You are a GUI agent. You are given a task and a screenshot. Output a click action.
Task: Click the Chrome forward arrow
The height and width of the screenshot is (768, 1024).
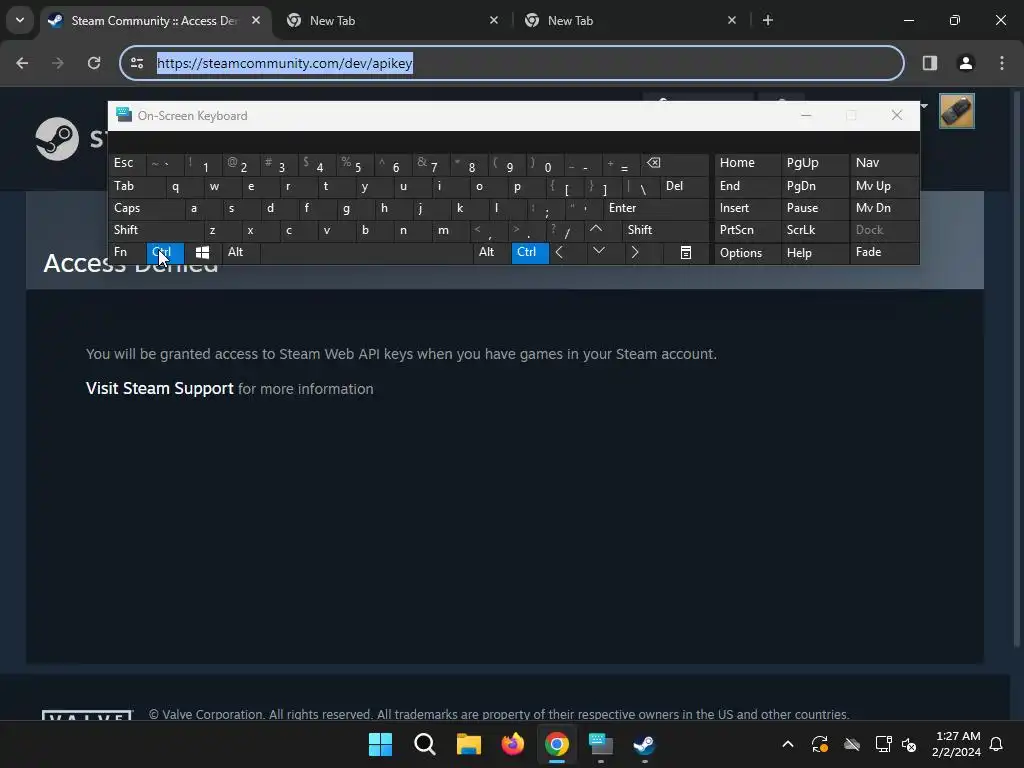click(x=57, y=63)
